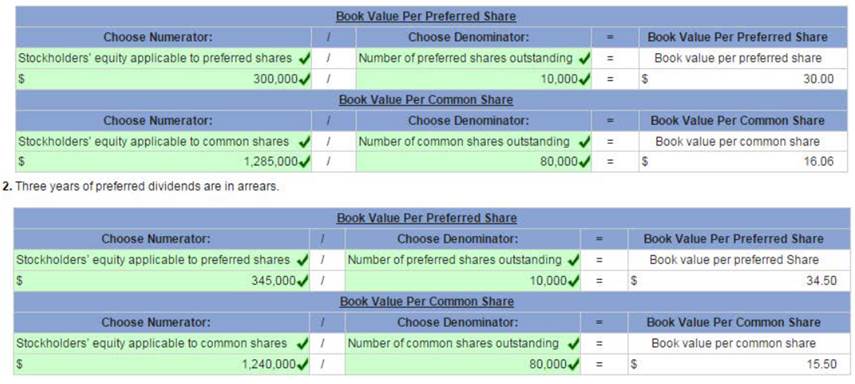Click the 1,240,000 numerator input field
Image resolution: width=855 pixels, height=384 pixels.
click(162, 364)
